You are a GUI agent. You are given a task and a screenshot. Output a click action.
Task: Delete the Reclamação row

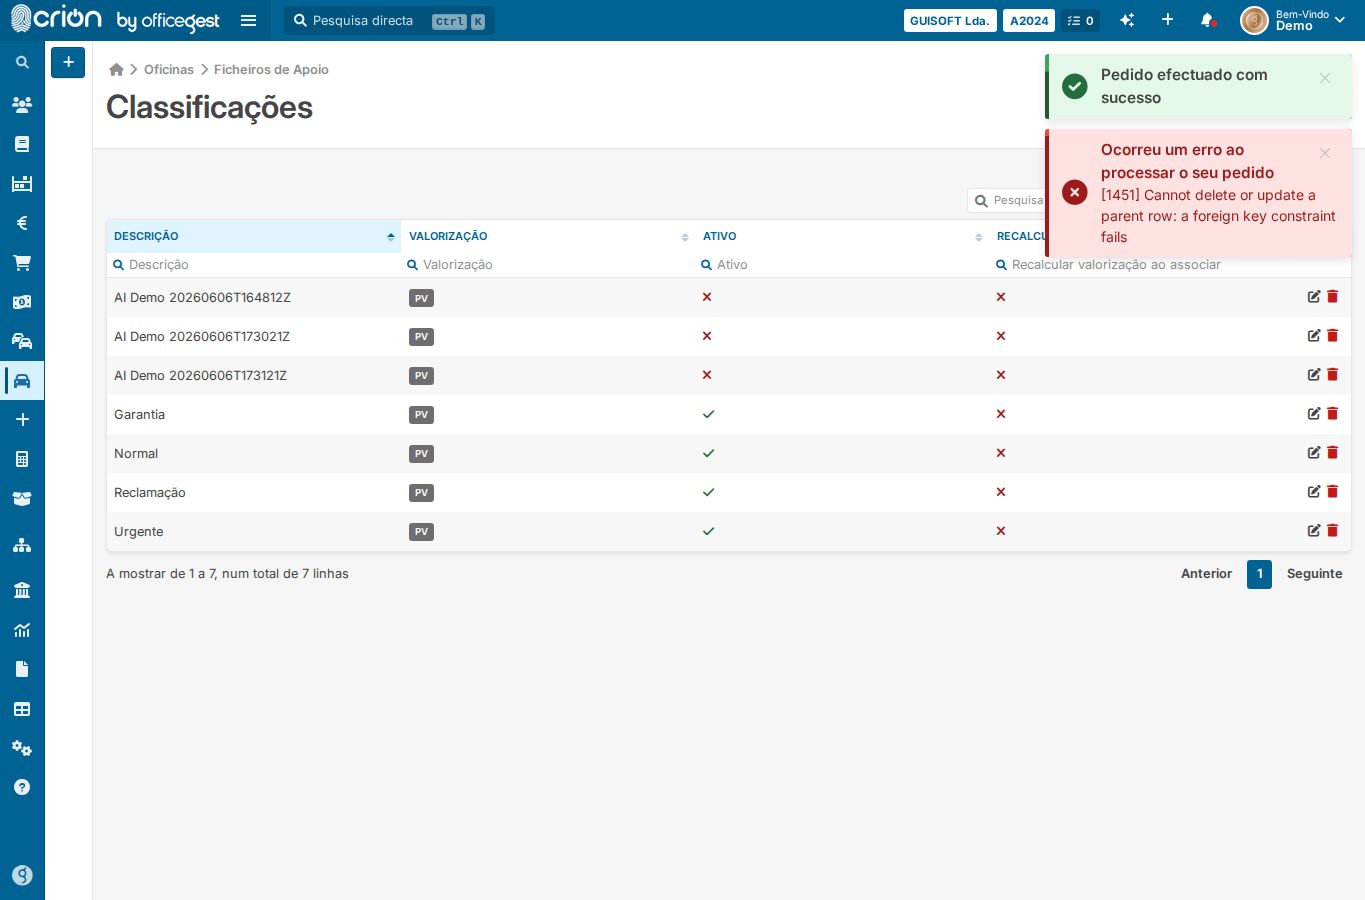click(x=1333, y=492)
